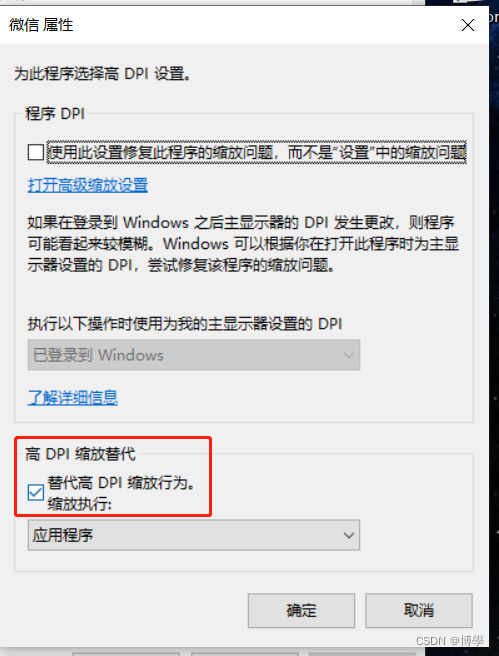Select the 程序 DPI group heading
This screenshot has height=656, width=499.
(55, 113)
